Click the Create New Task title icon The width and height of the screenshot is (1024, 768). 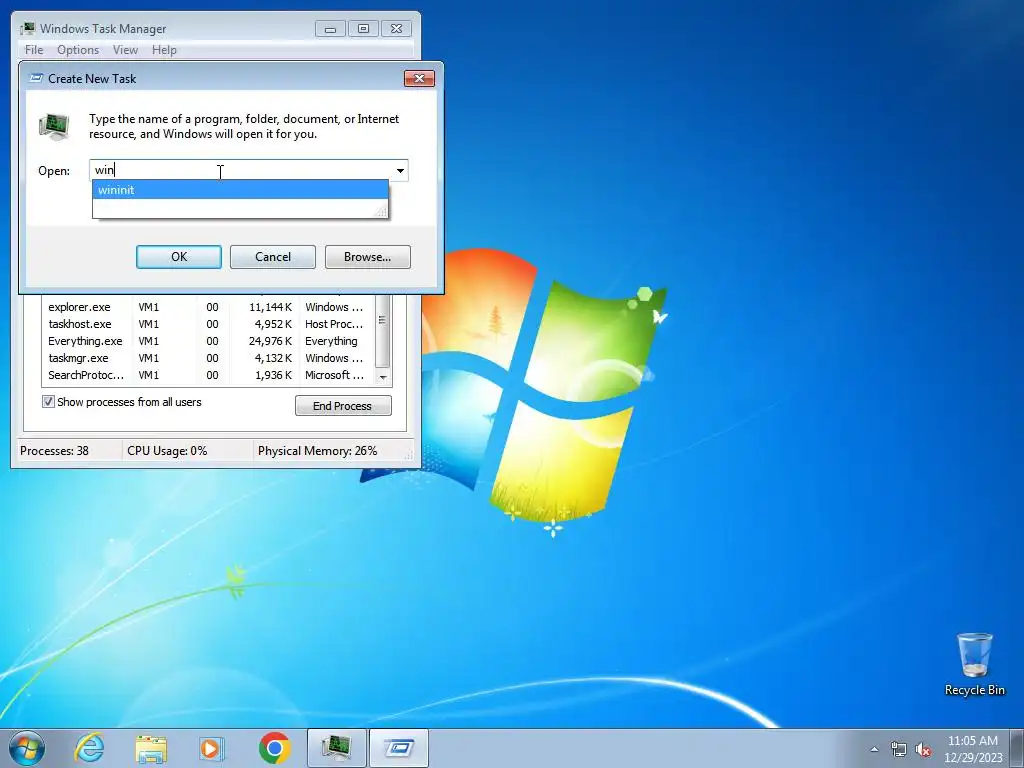click(x=37, y=78)
